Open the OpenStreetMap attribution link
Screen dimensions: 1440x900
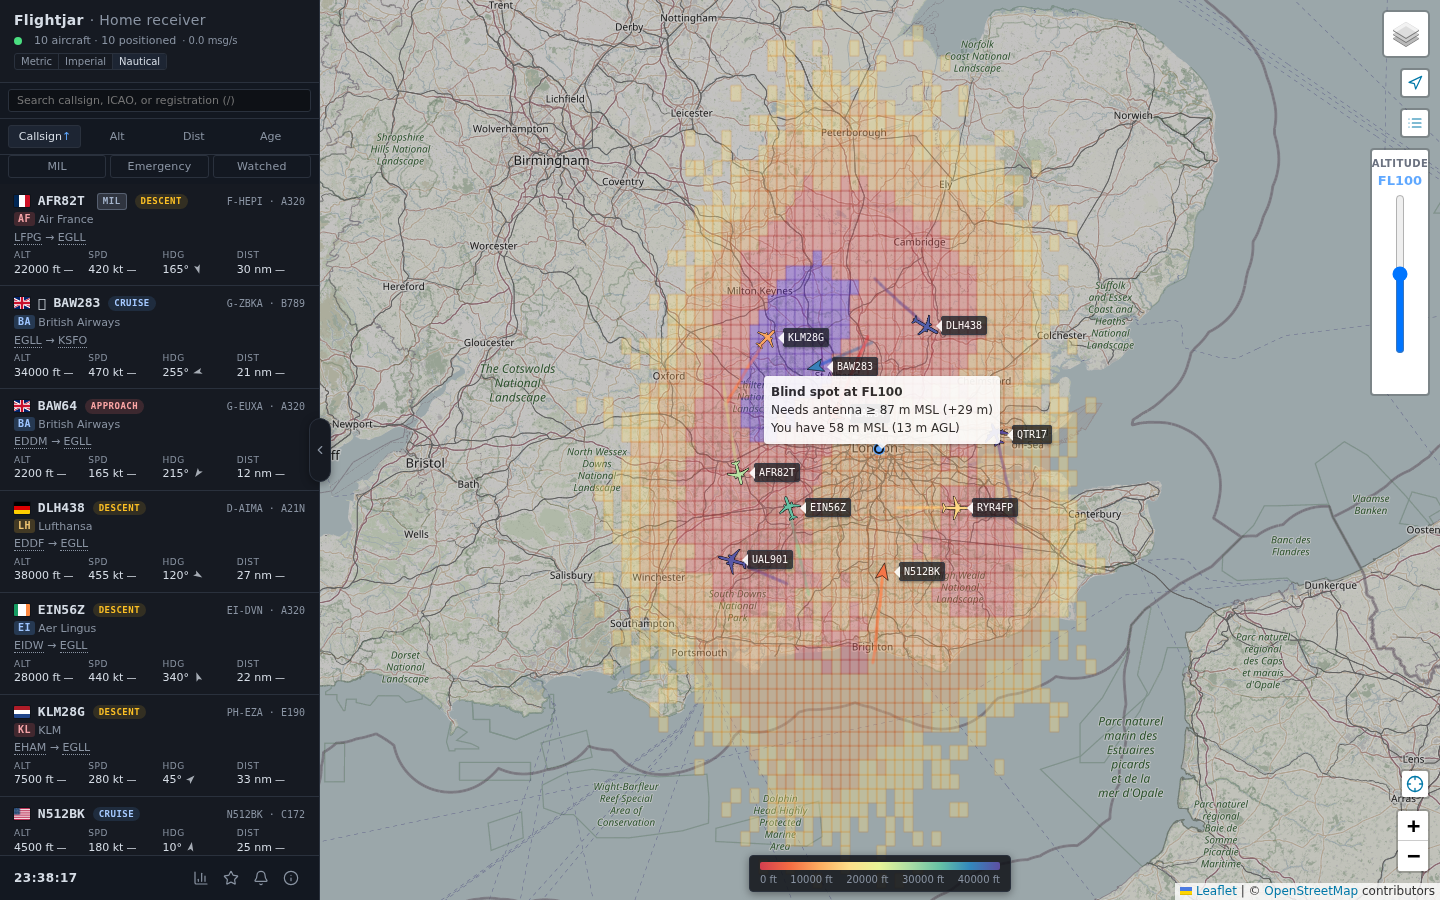pyautogui.click(x=1311, y=891)
